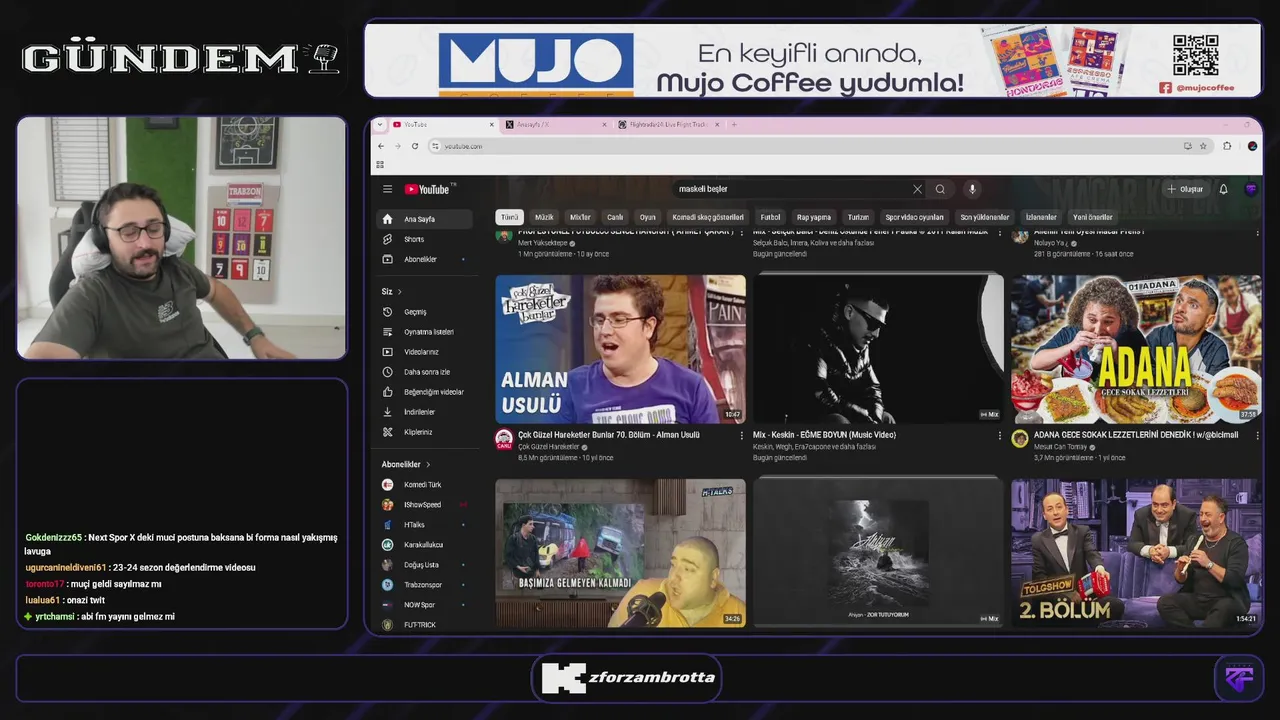Open more options for Alman Usulü video
Image resolution: width=1280 pixels, height=720 pixels.
(741, 435)
